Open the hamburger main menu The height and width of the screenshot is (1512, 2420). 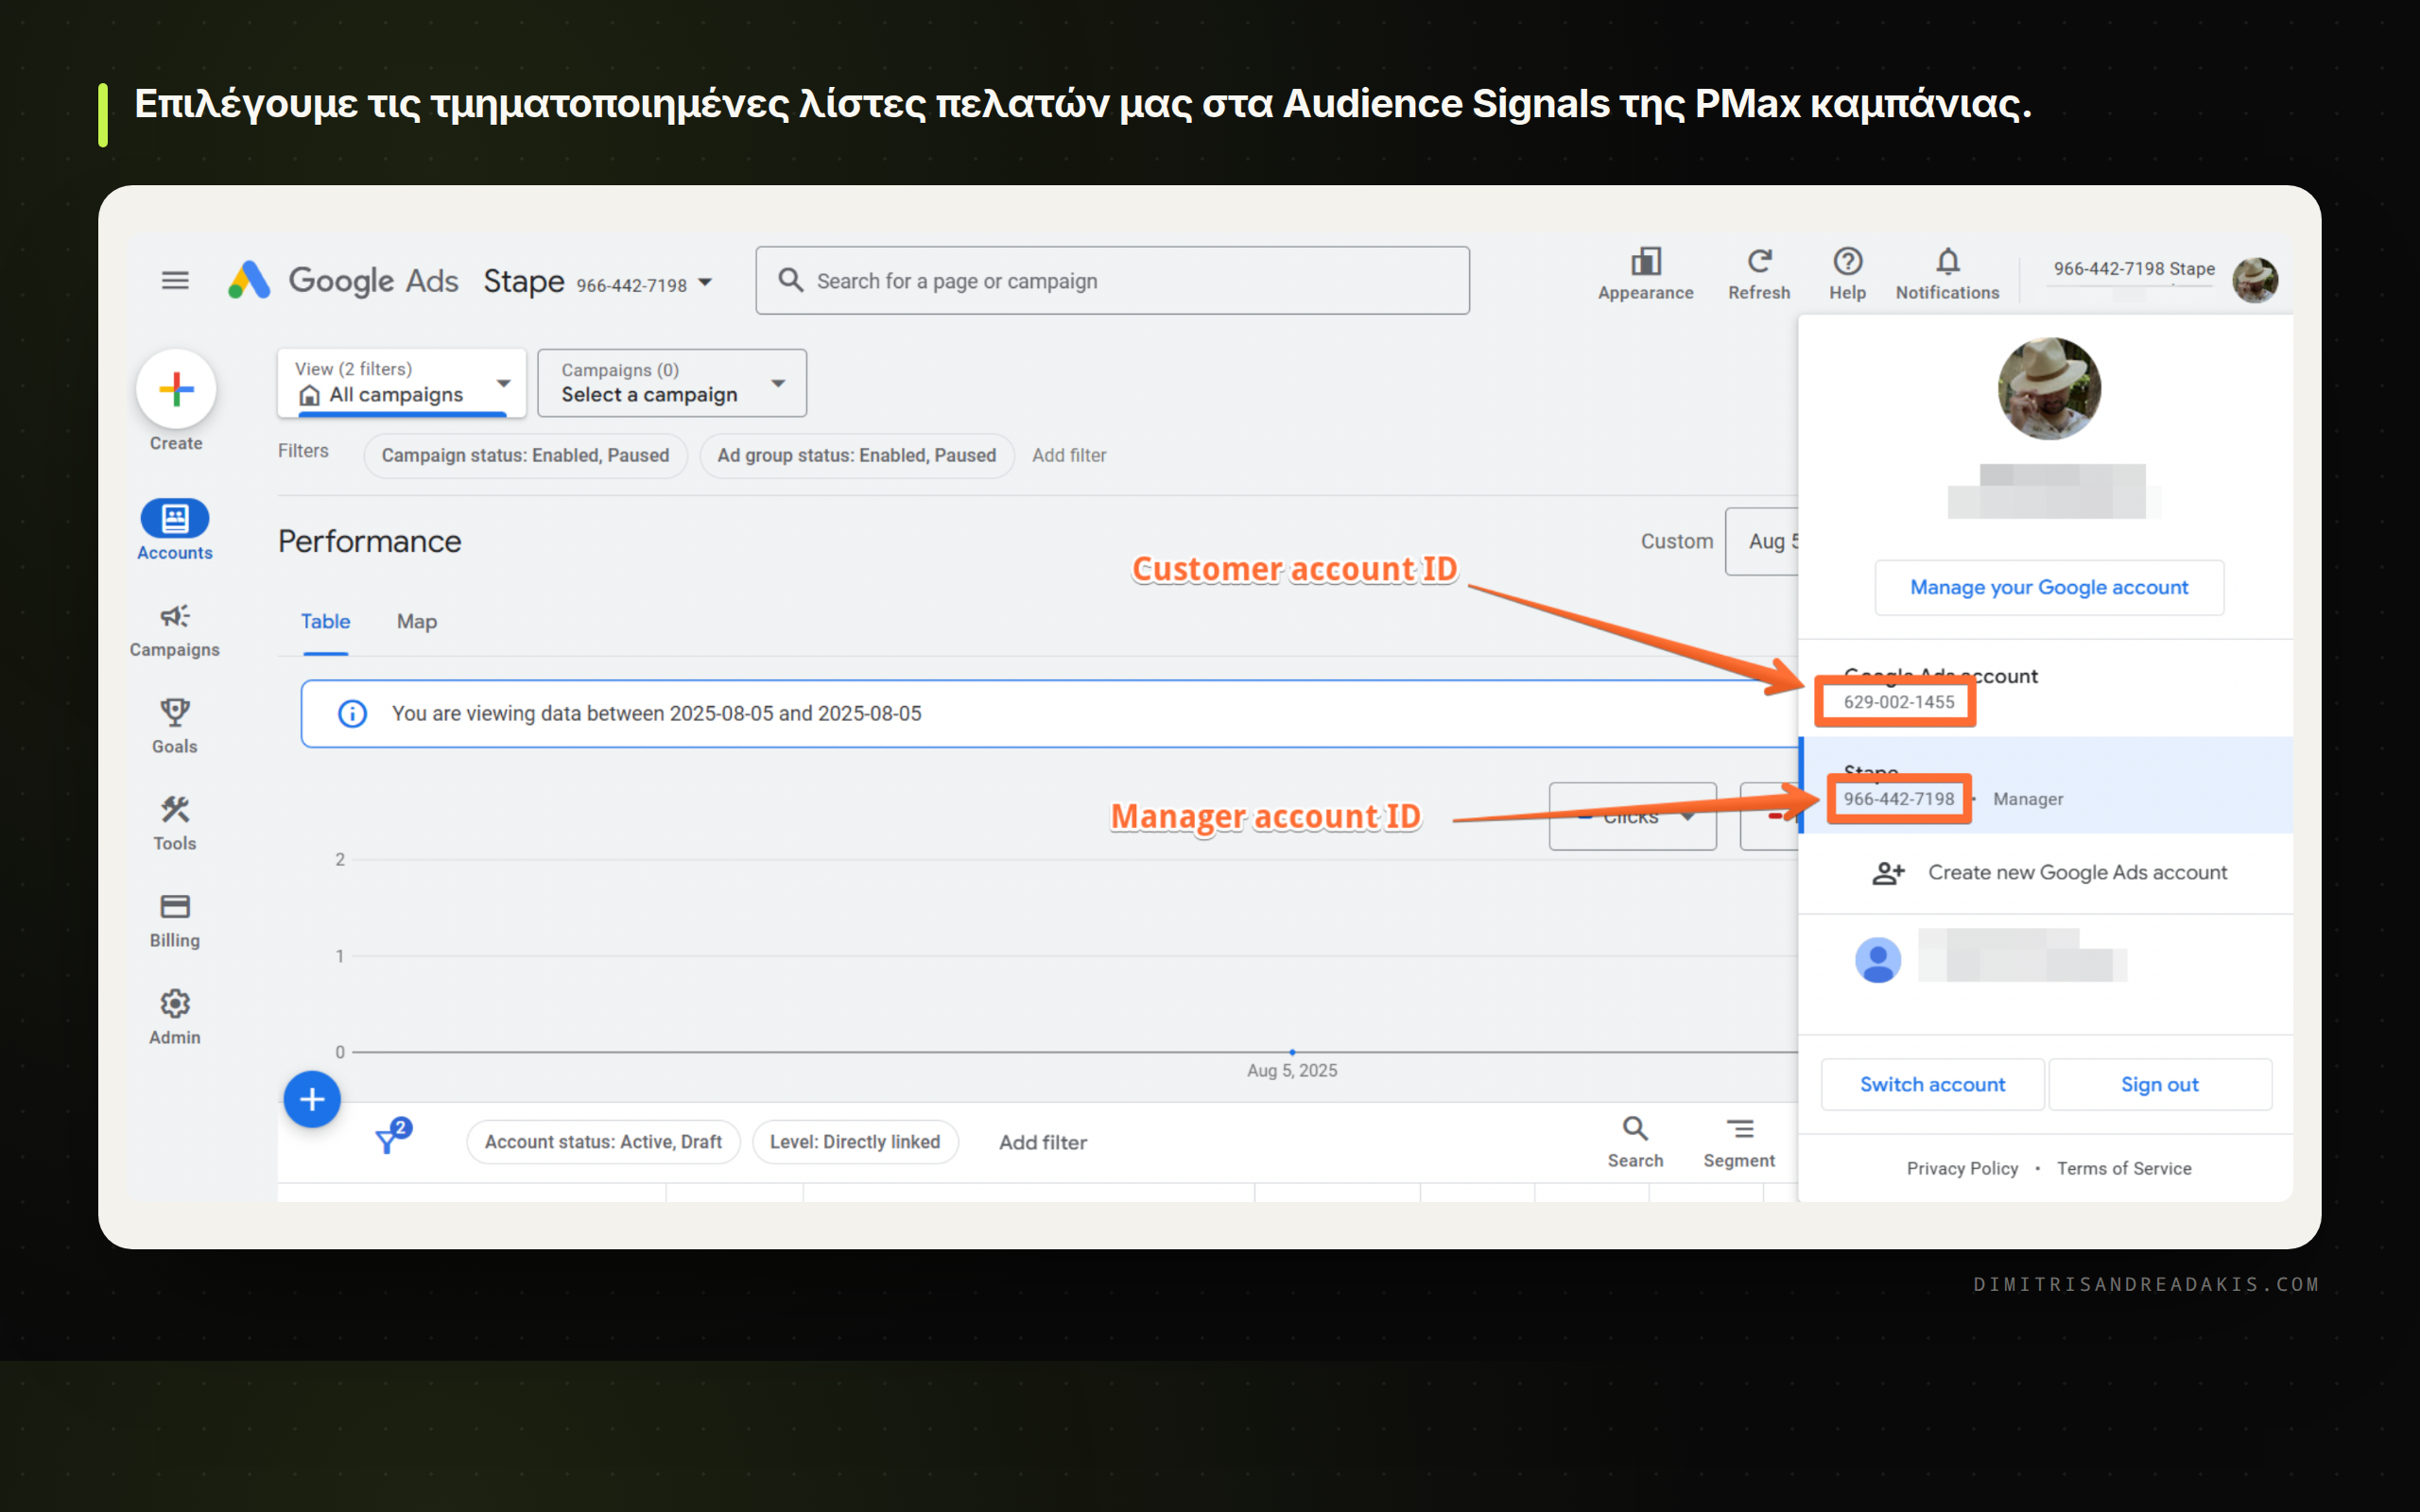[x=175, y=281]
